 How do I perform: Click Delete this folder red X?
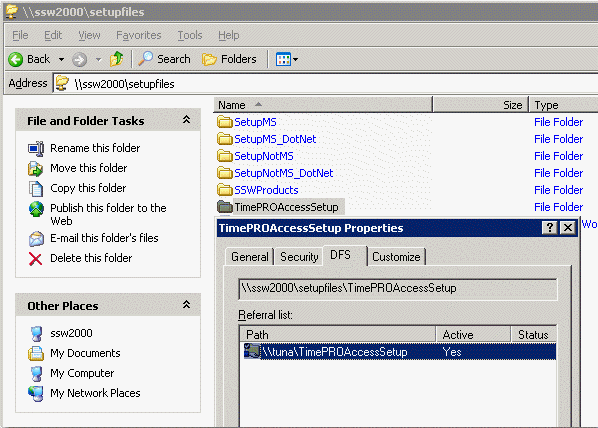click(35, 259)
